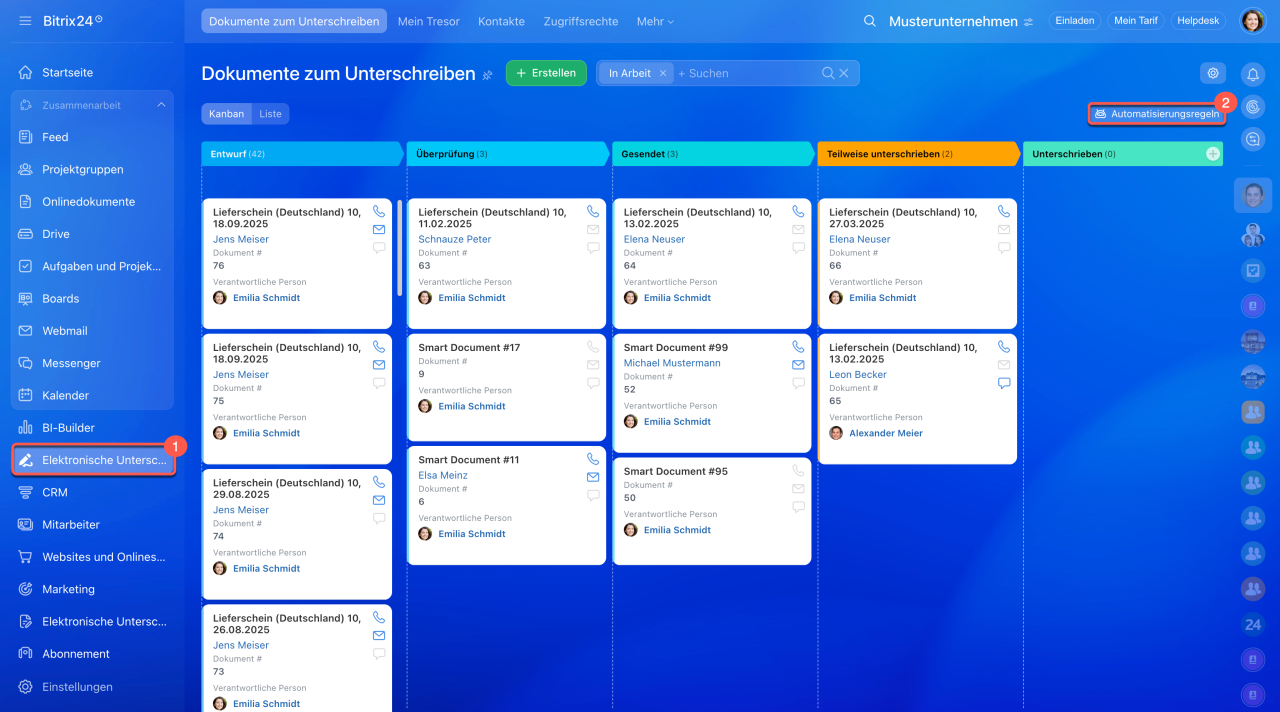Collapse the Zusammenarbeit sidebar section
The width and height of the screenshot is (1280, 712).
pos(161,105)
